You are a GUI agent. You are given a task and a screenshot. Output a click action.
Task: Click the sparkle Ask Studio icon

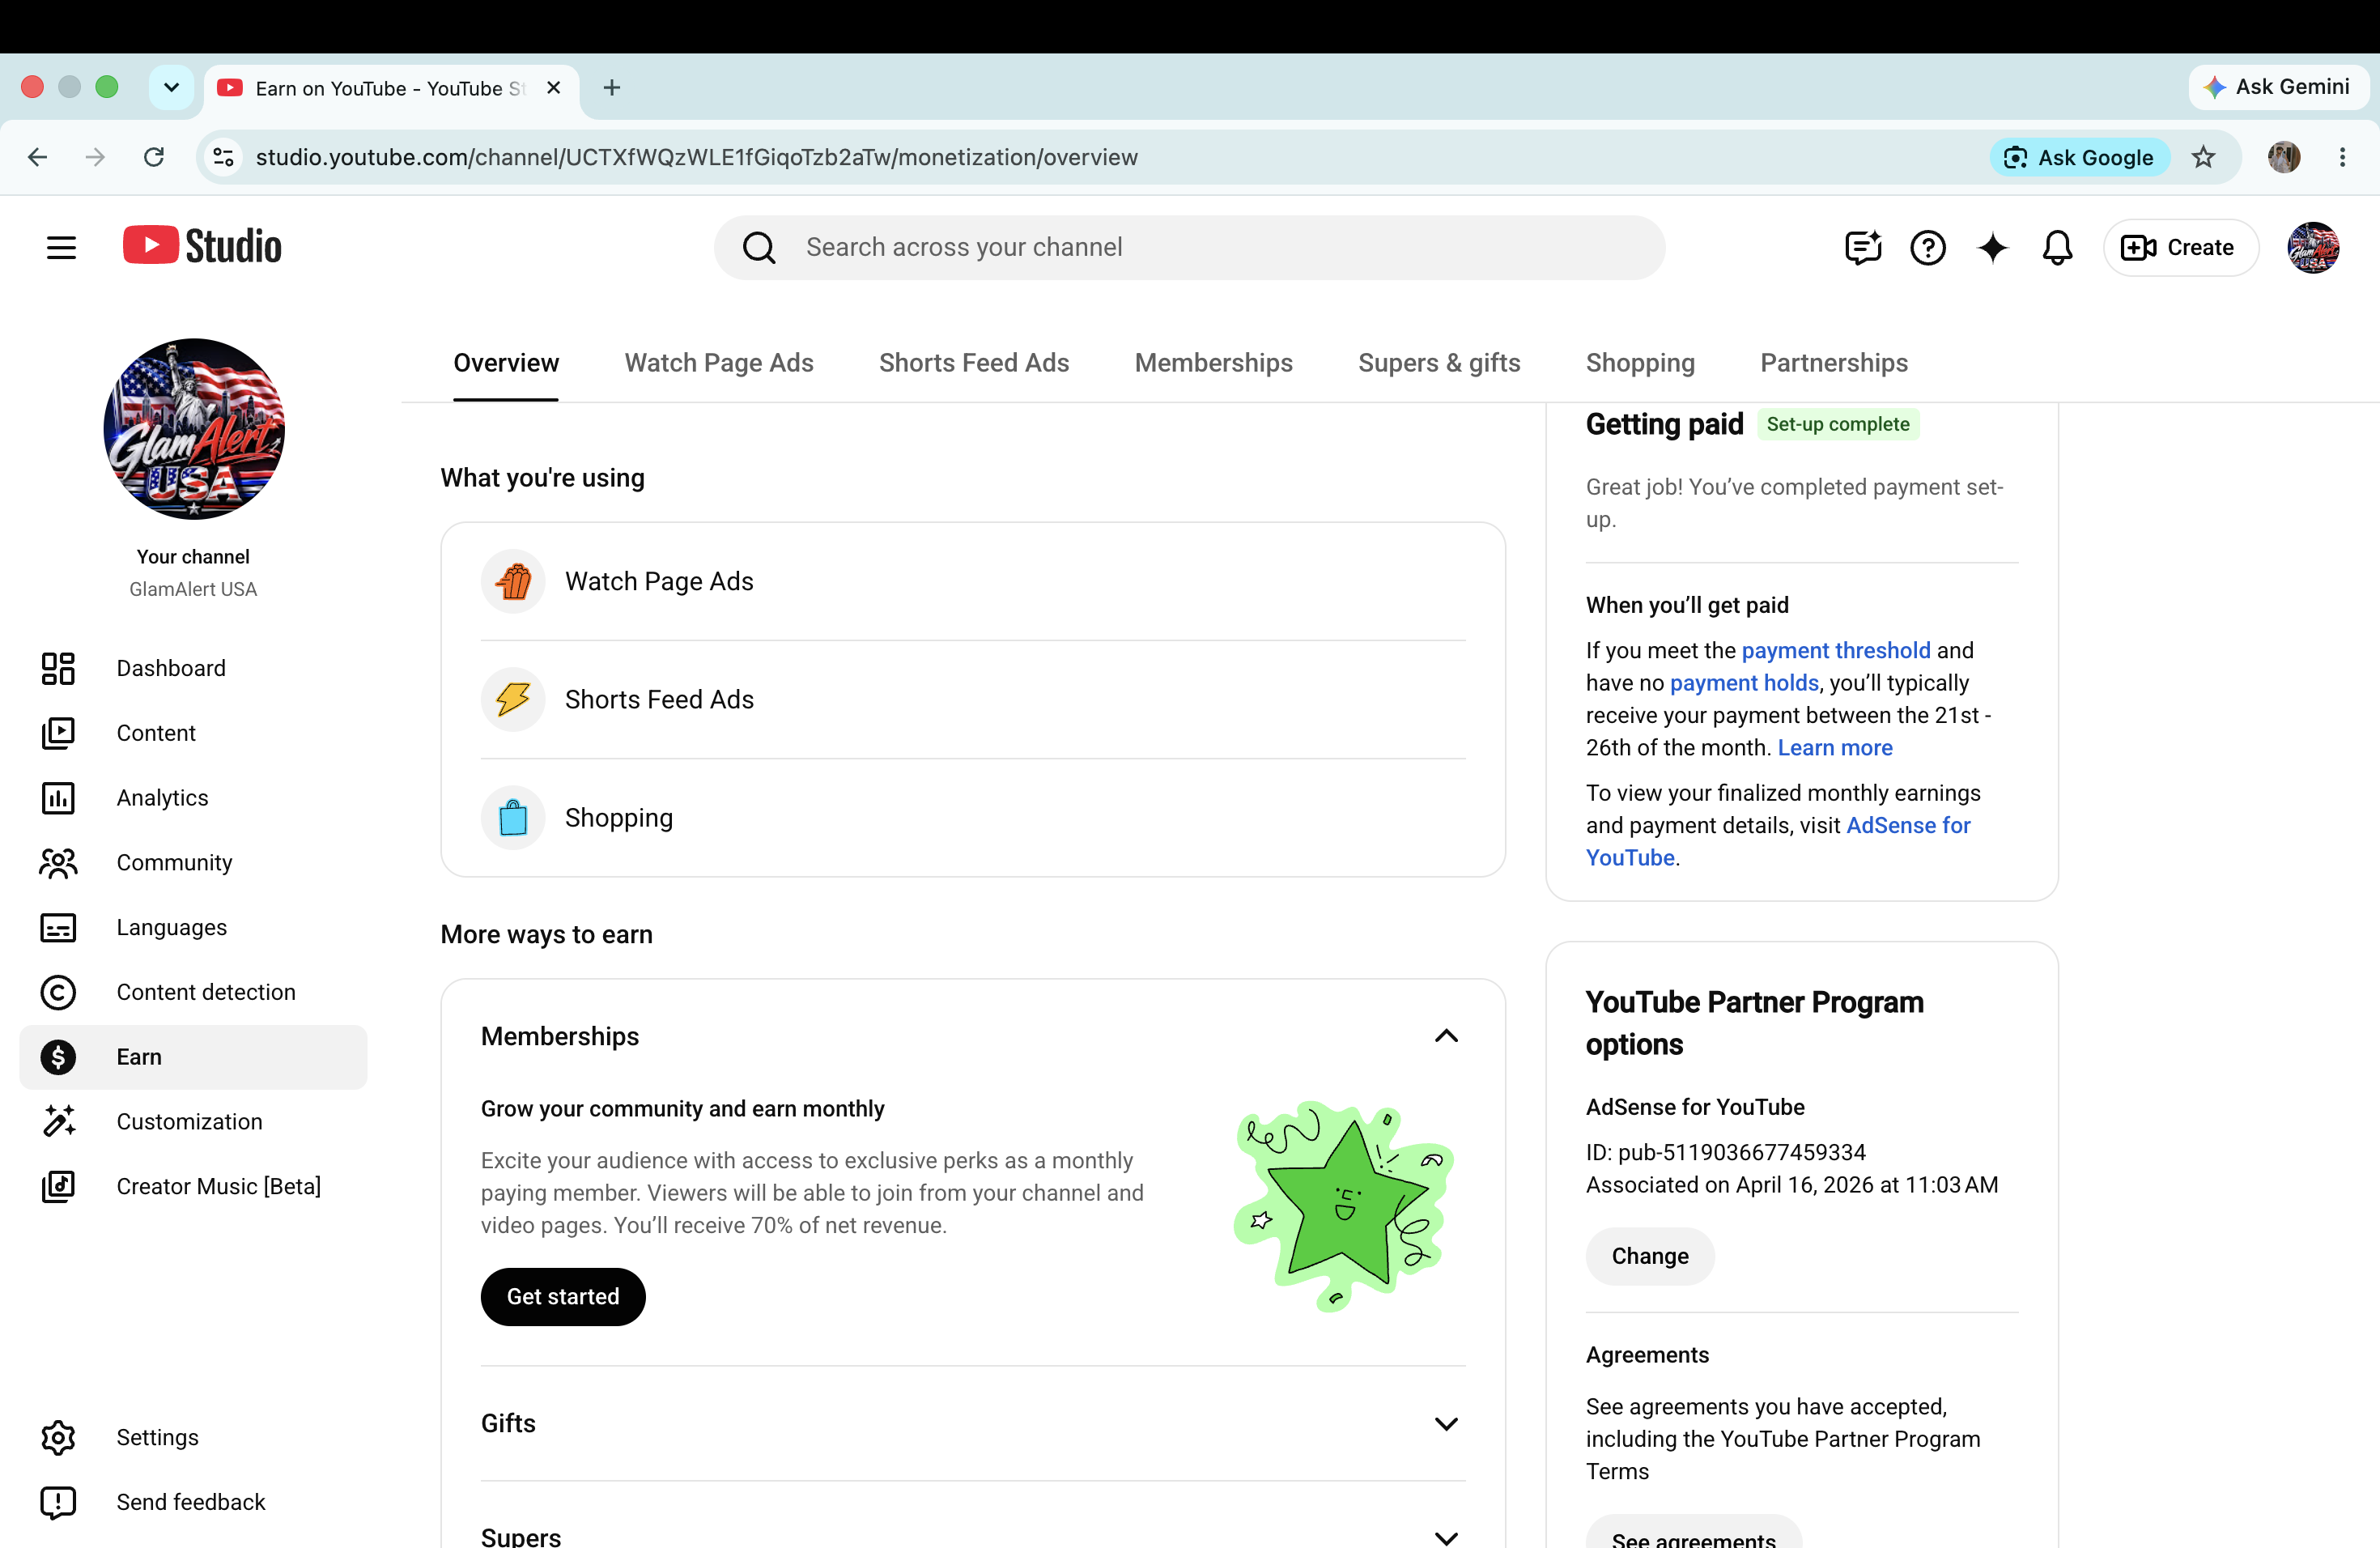pyautogui.click(x=1992, y=247)
